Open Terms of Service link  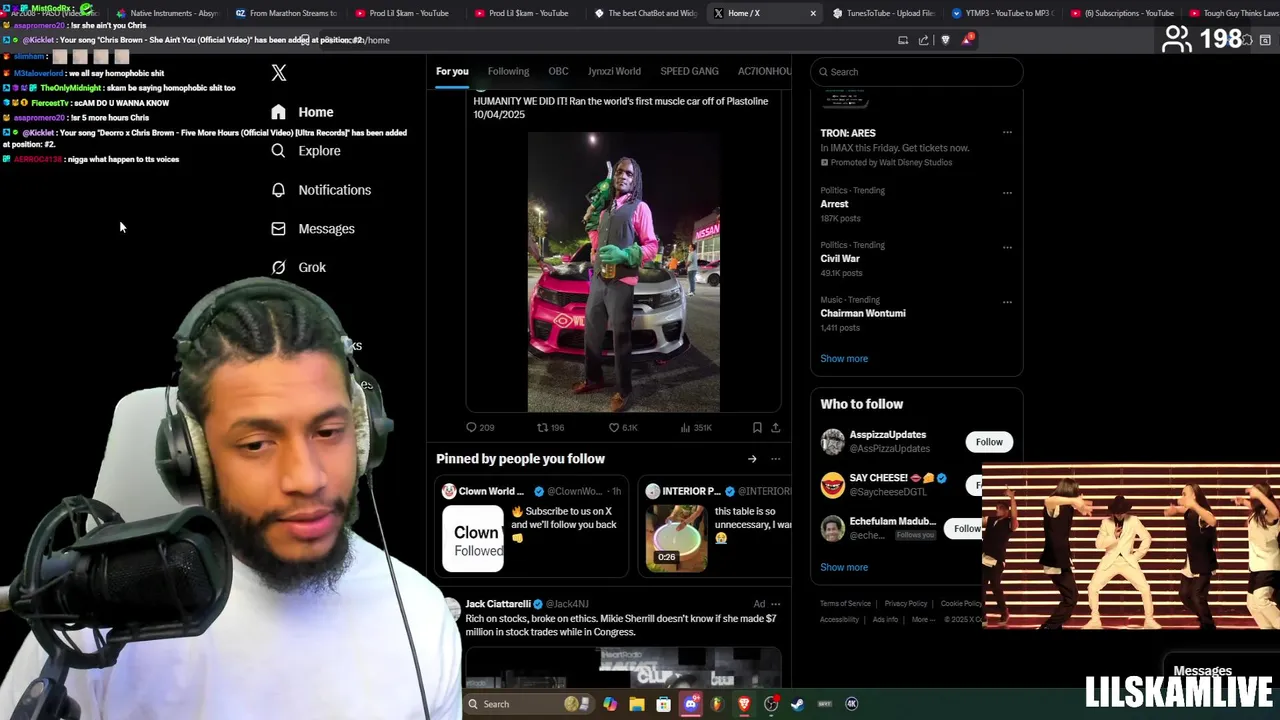845,604
